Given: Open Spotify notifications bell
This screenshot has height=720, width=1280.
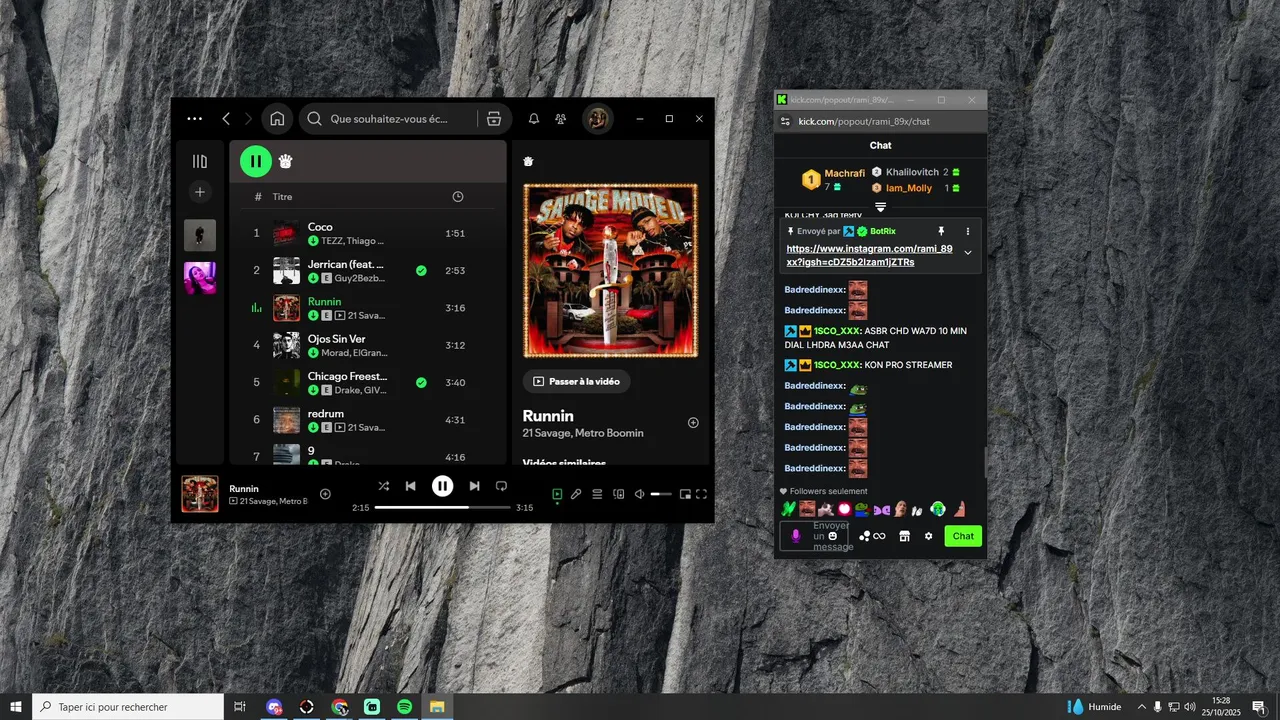Looking at the screenshot, I should pyautogui.click(x=534, y=119).
